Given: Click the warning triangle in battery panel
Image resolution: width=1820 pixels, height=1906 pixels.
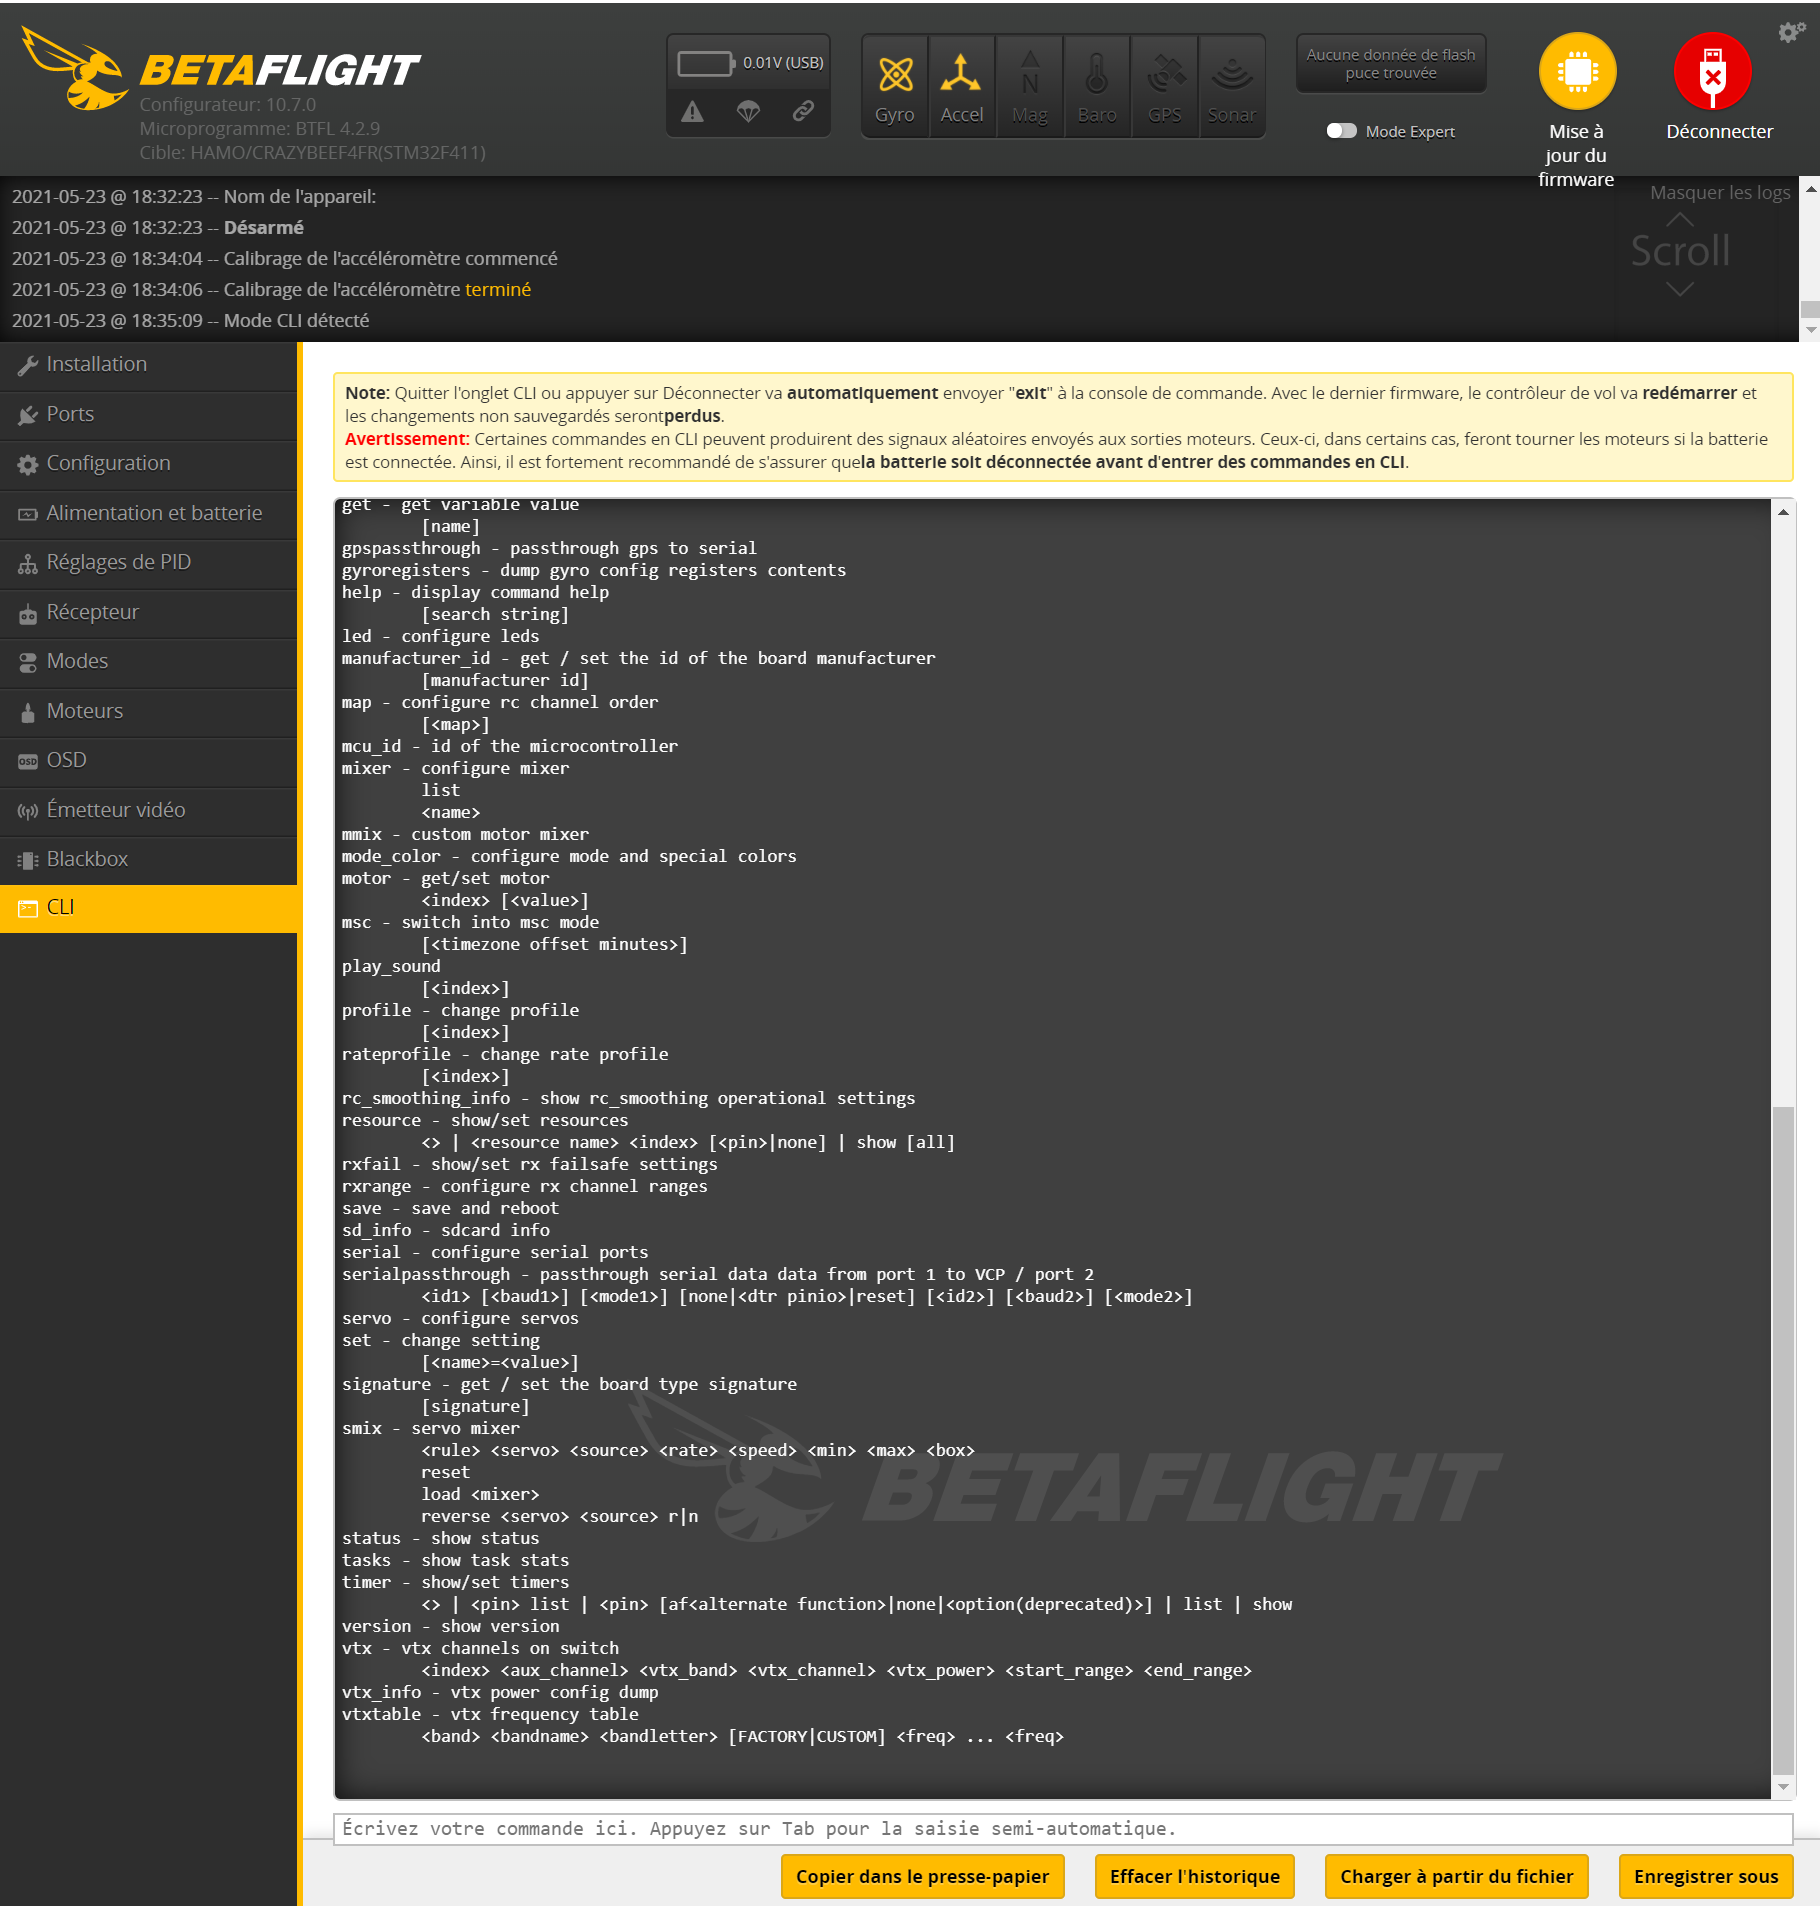Looking at the screenshot, I should pos(693,112).
